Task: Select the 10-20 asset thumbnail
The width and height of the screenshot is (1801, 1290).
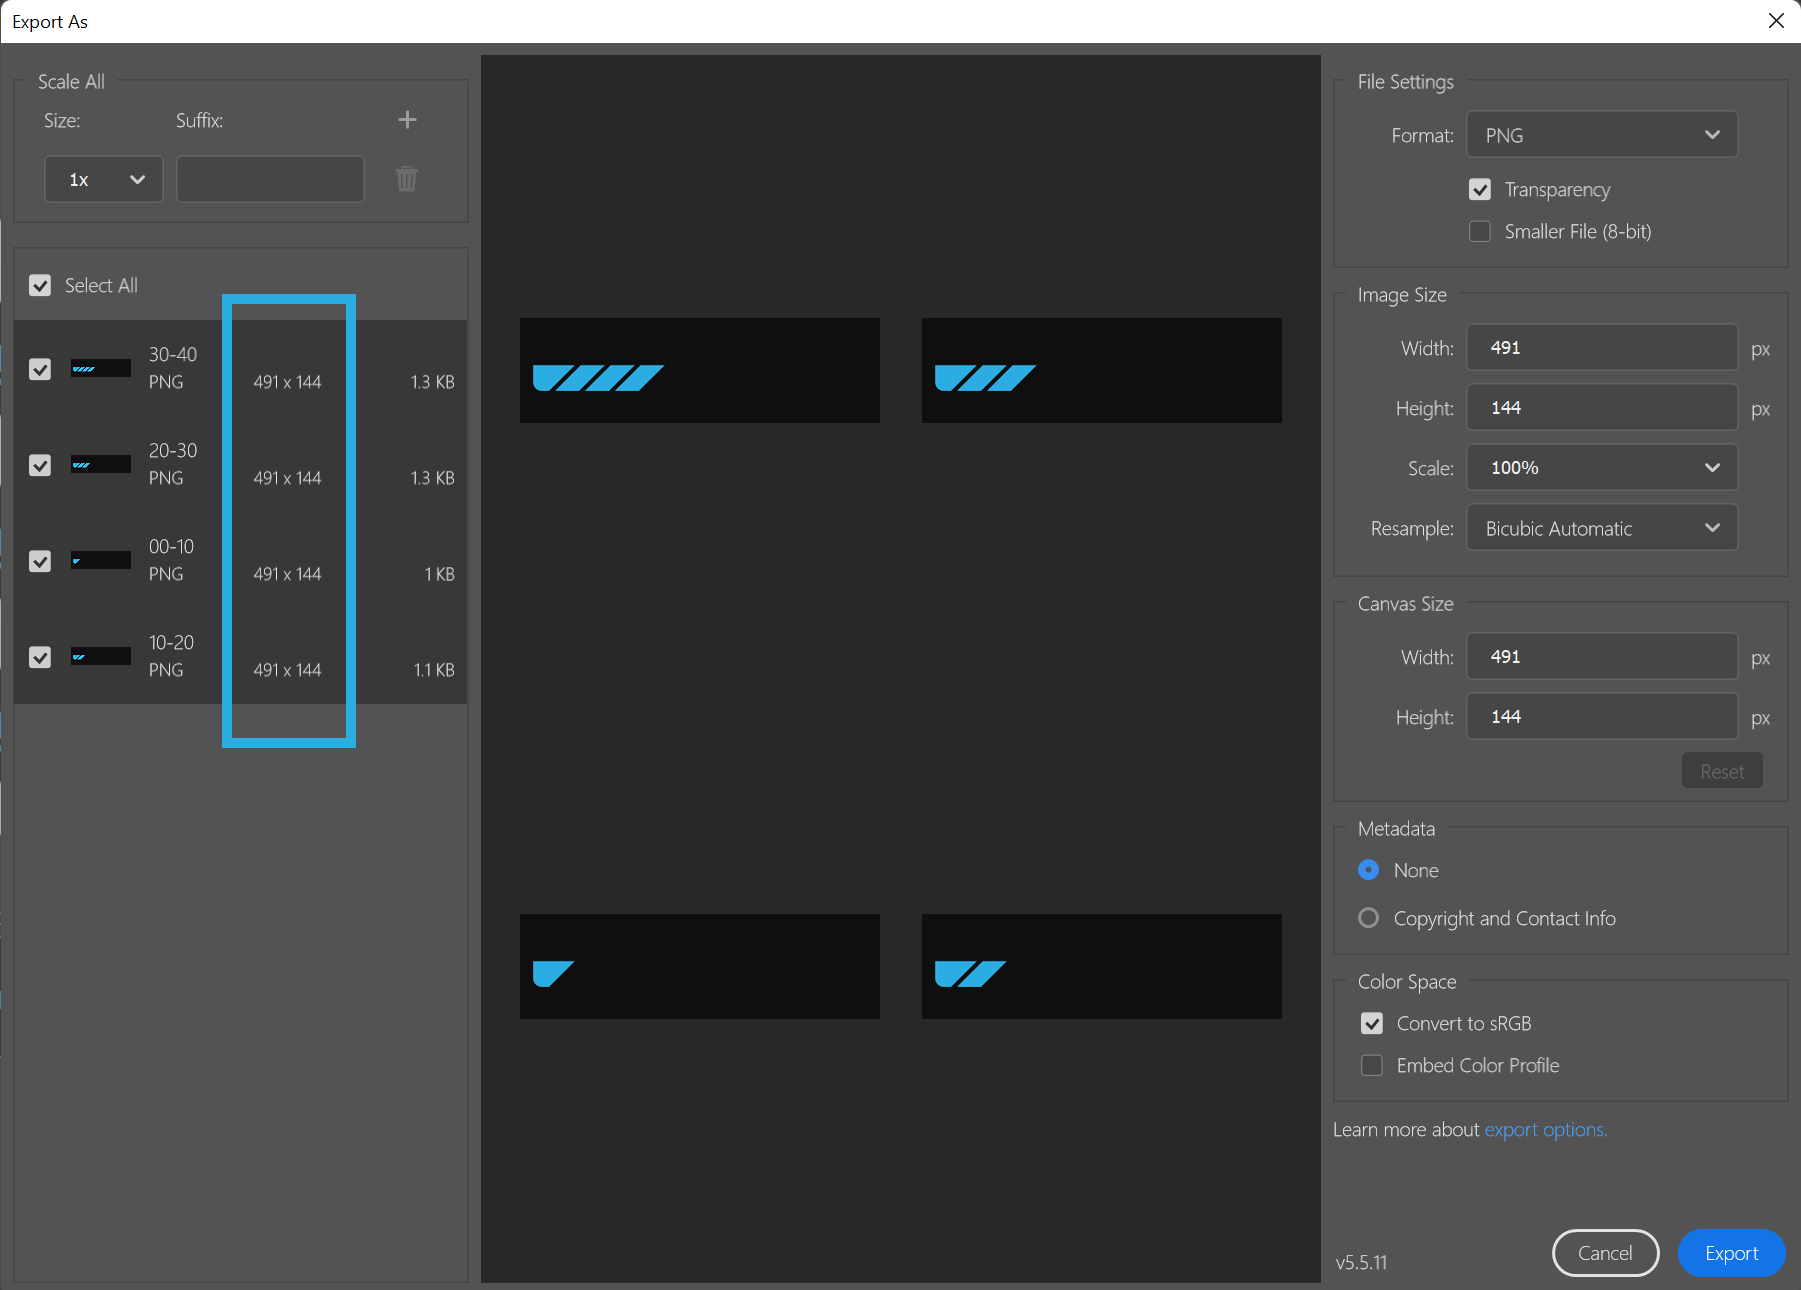Action: [x=101, y=657]
